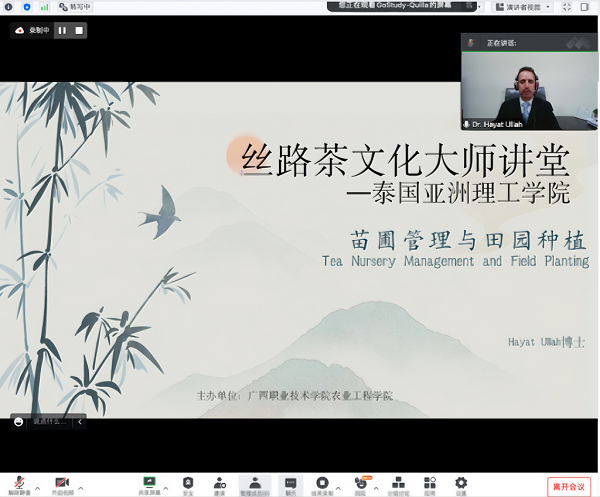Open the Chat panel

[x=290, y=484]
